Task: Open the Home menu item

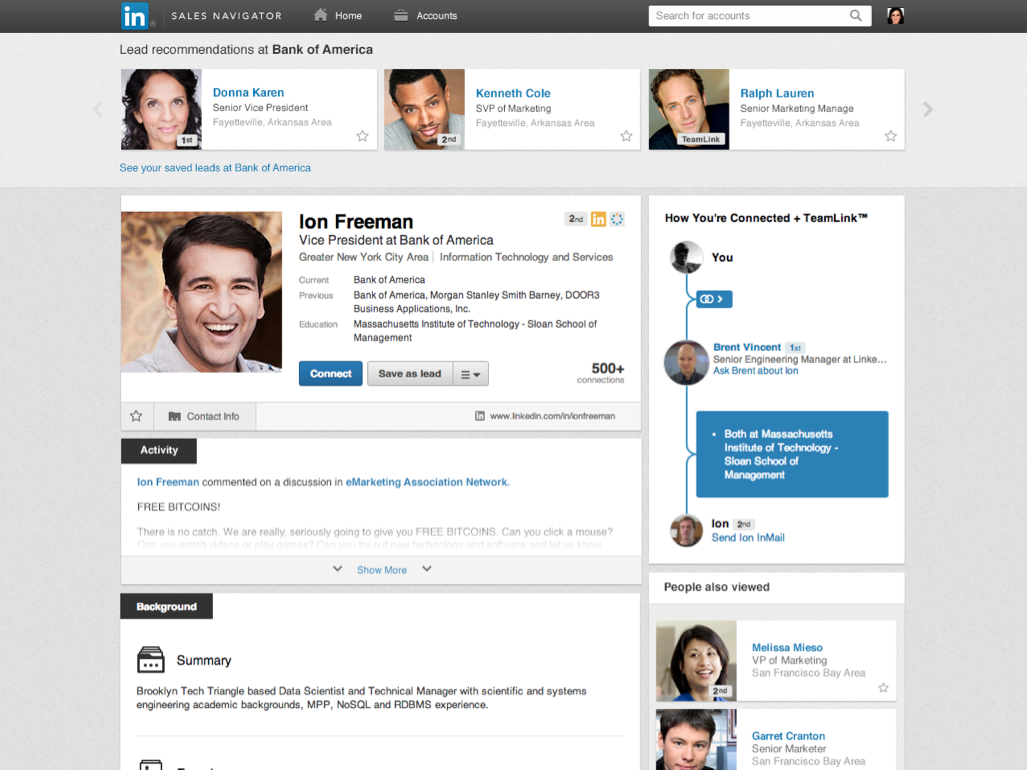Action: click(337, 16)
